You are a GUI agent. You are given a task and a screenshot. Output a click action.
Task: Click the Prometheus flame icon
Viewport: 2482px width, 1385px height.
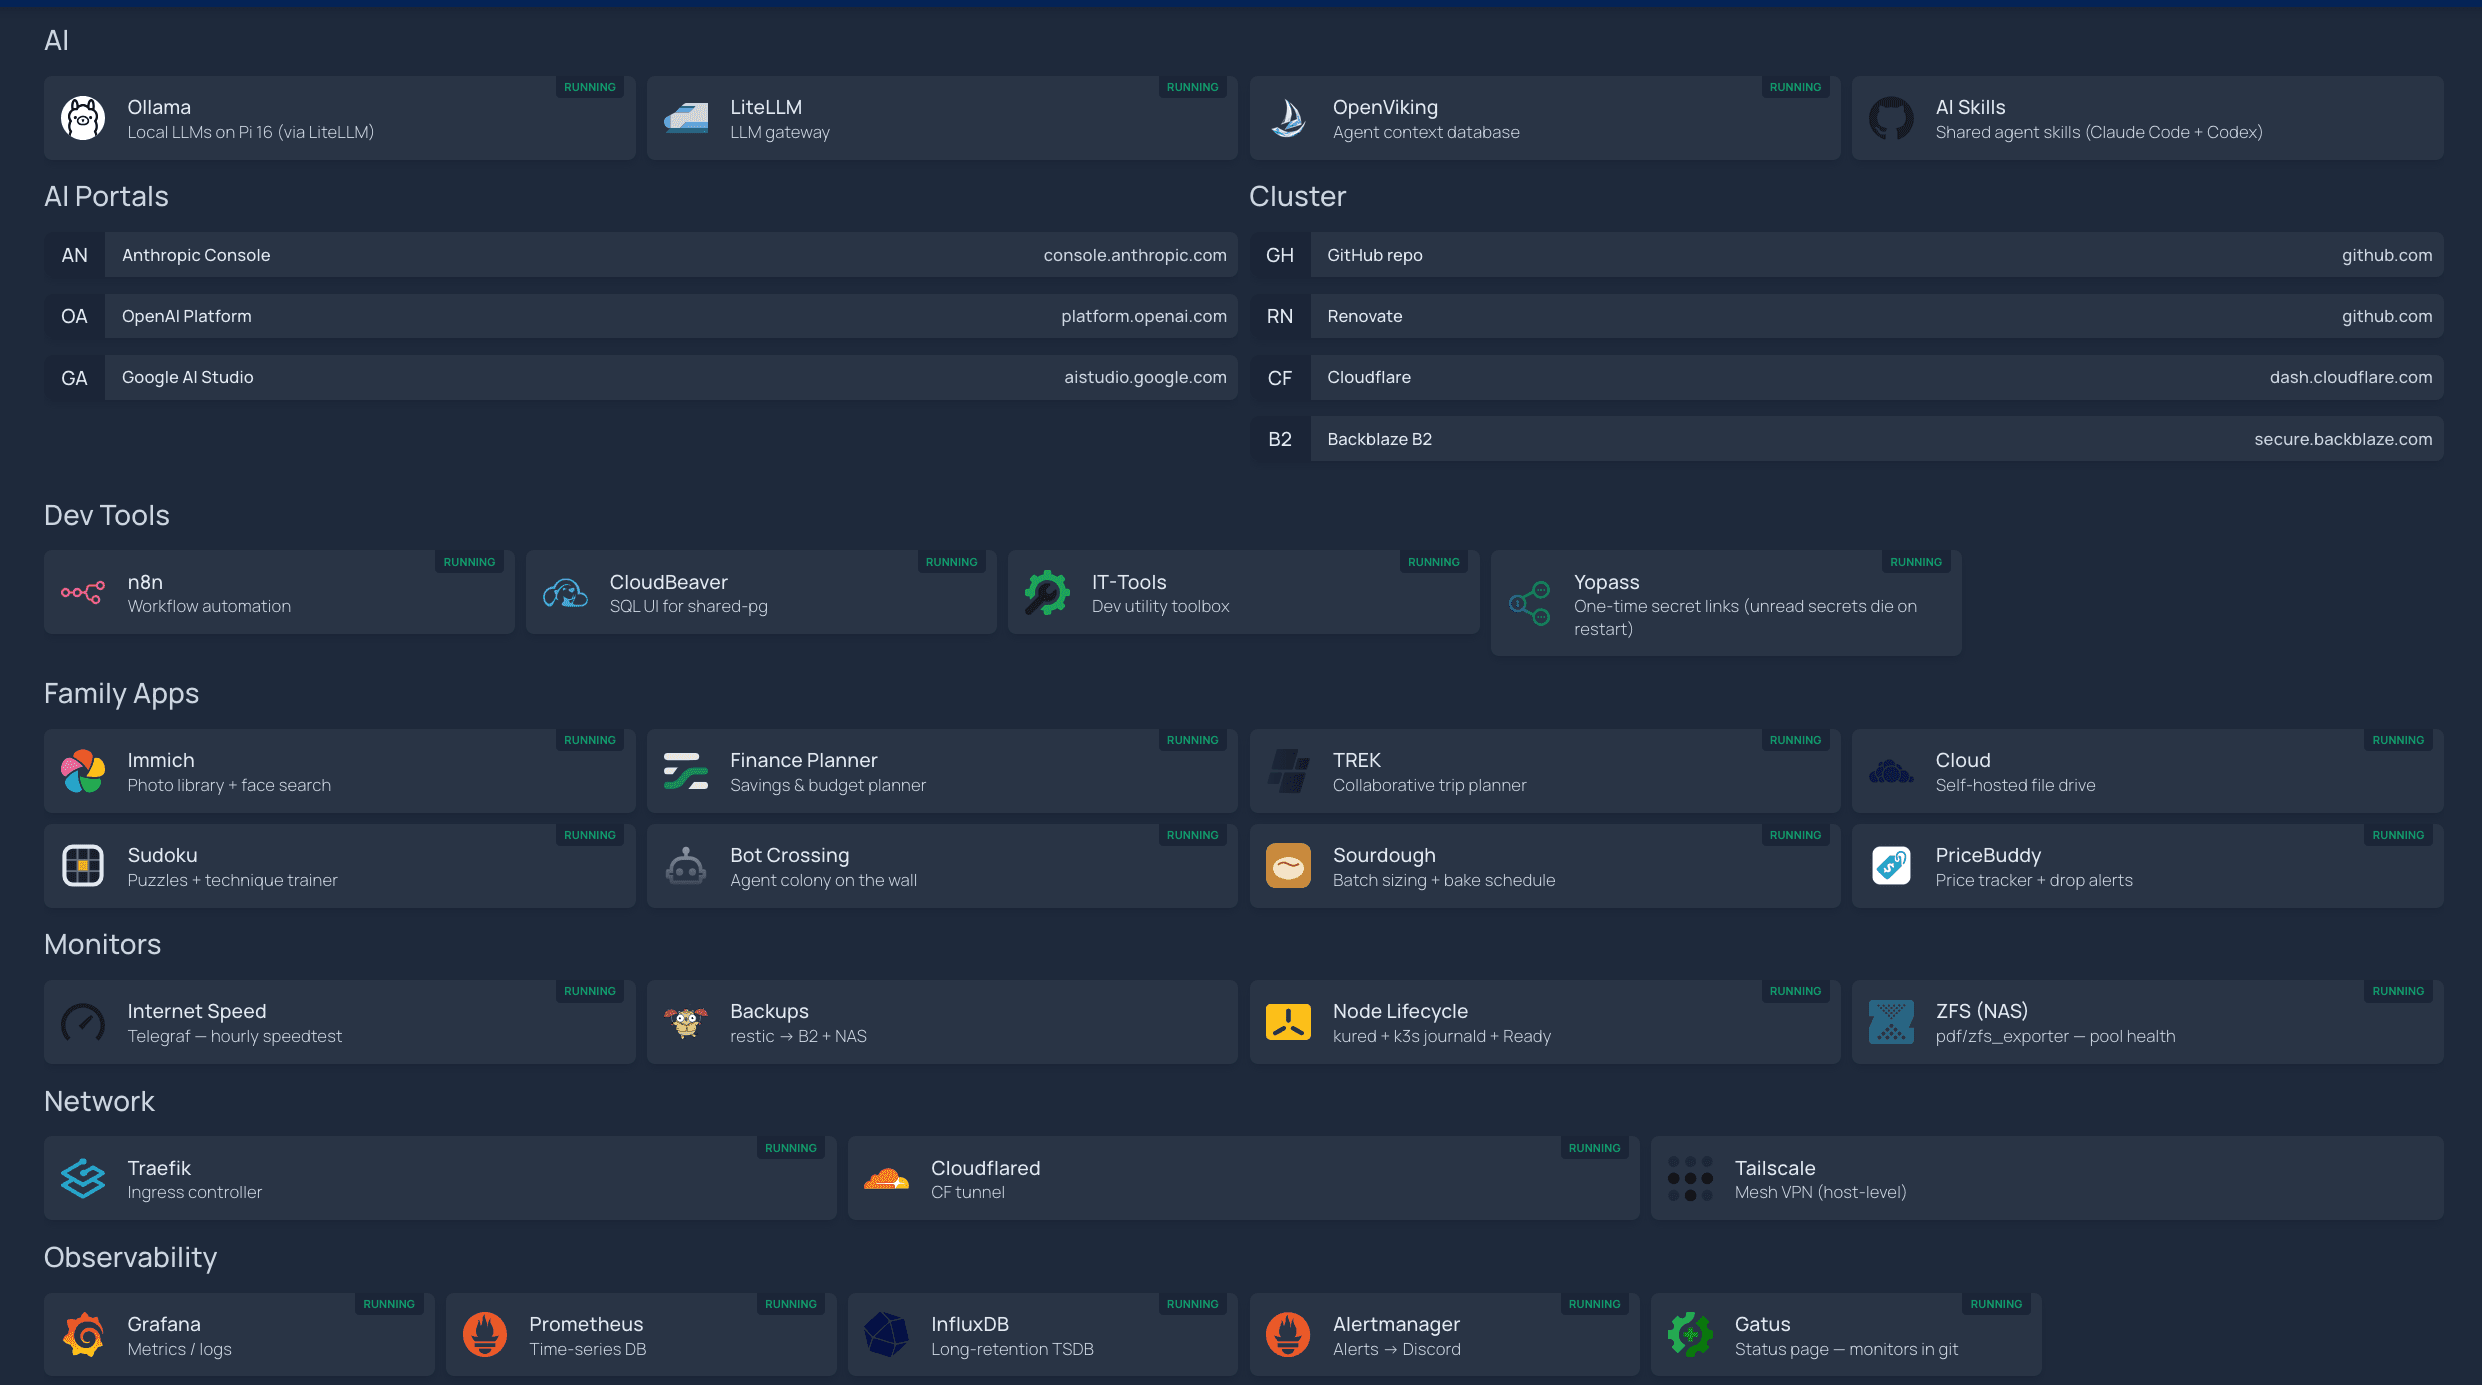point(485,1336)
